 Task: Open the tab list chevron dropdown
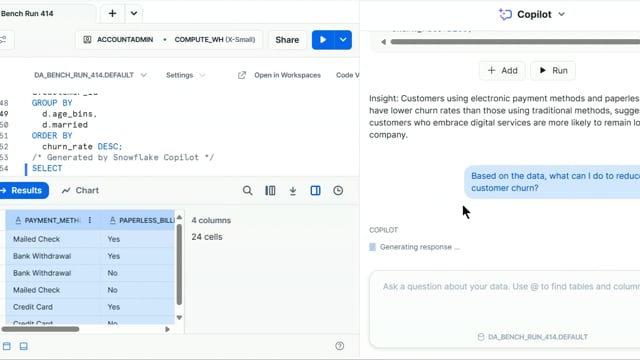[x=133, y=13]
